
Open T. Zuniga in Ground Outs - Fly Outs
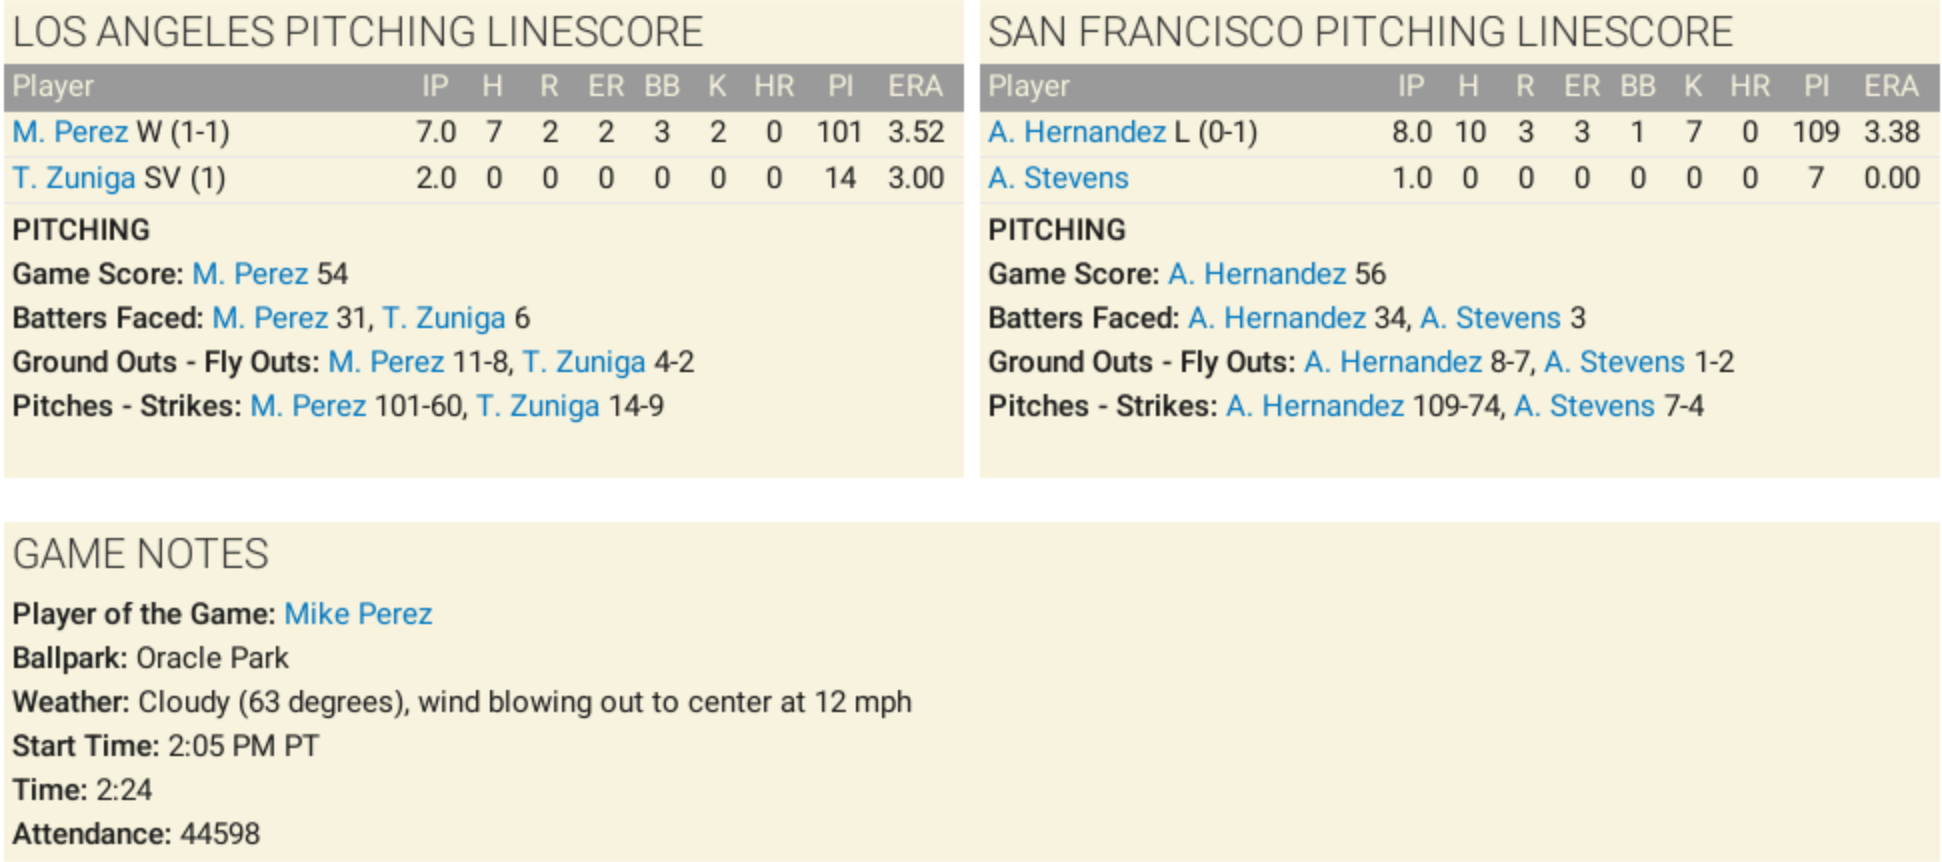pos(584,362)
